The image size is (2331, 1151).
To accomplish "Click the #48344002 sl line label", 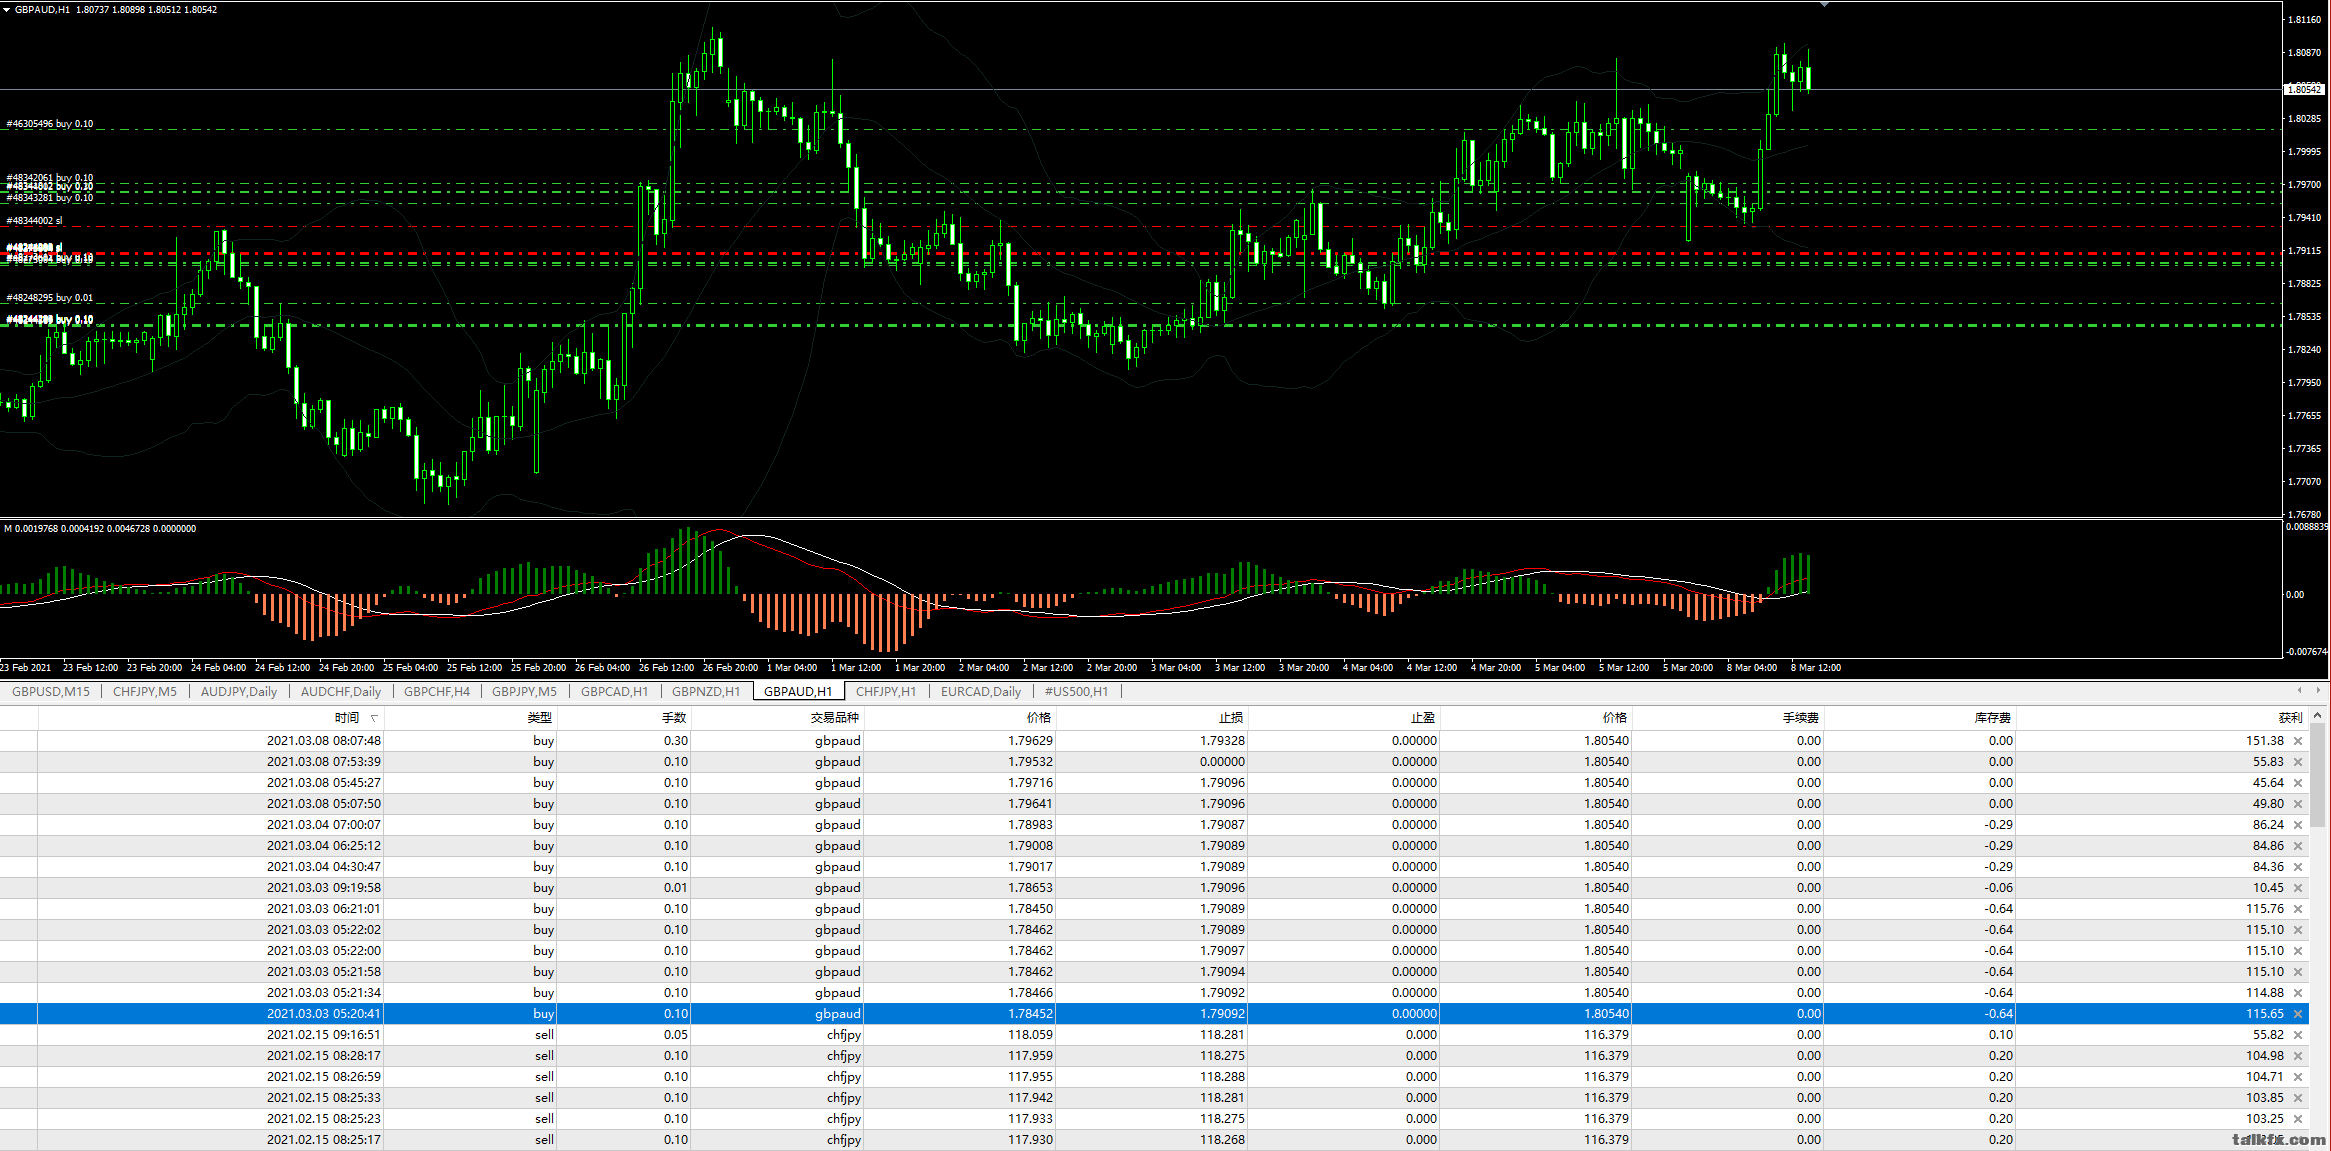I will coord(34,221).
